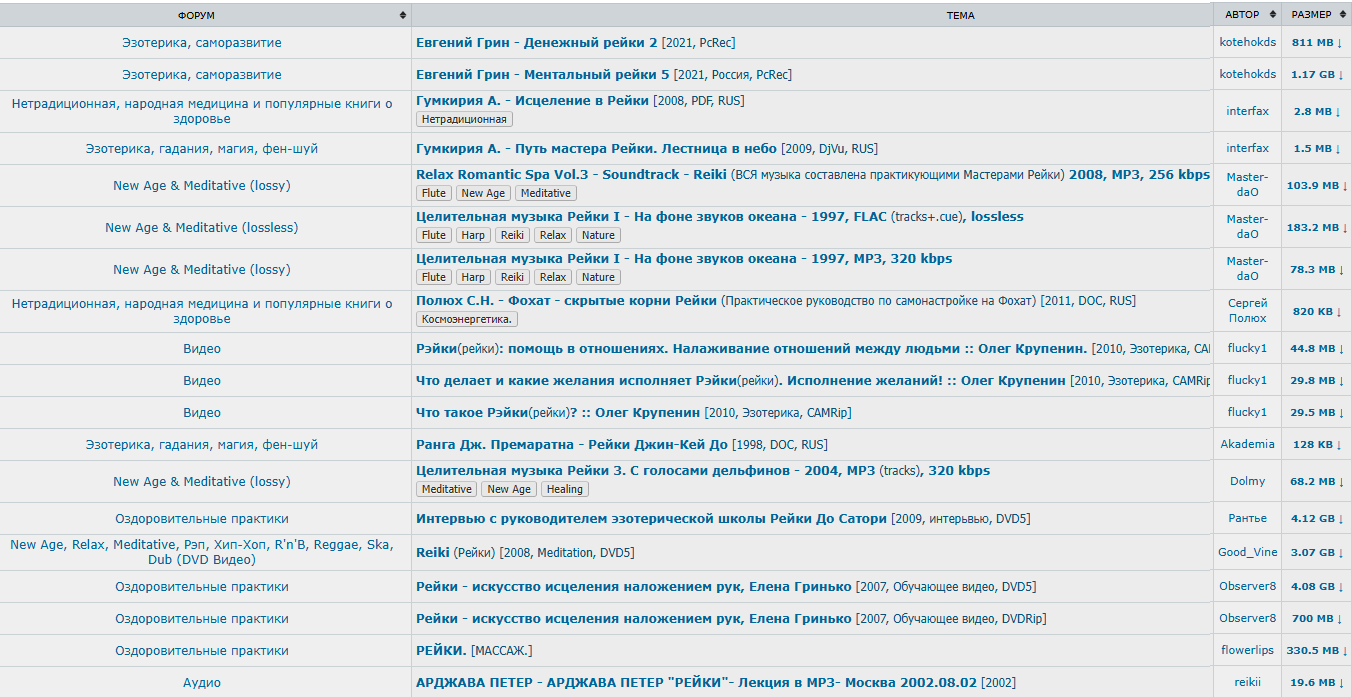Download the 820 KB torrent
This screenshot has width=1352, height=697.
click(1316, 312)
